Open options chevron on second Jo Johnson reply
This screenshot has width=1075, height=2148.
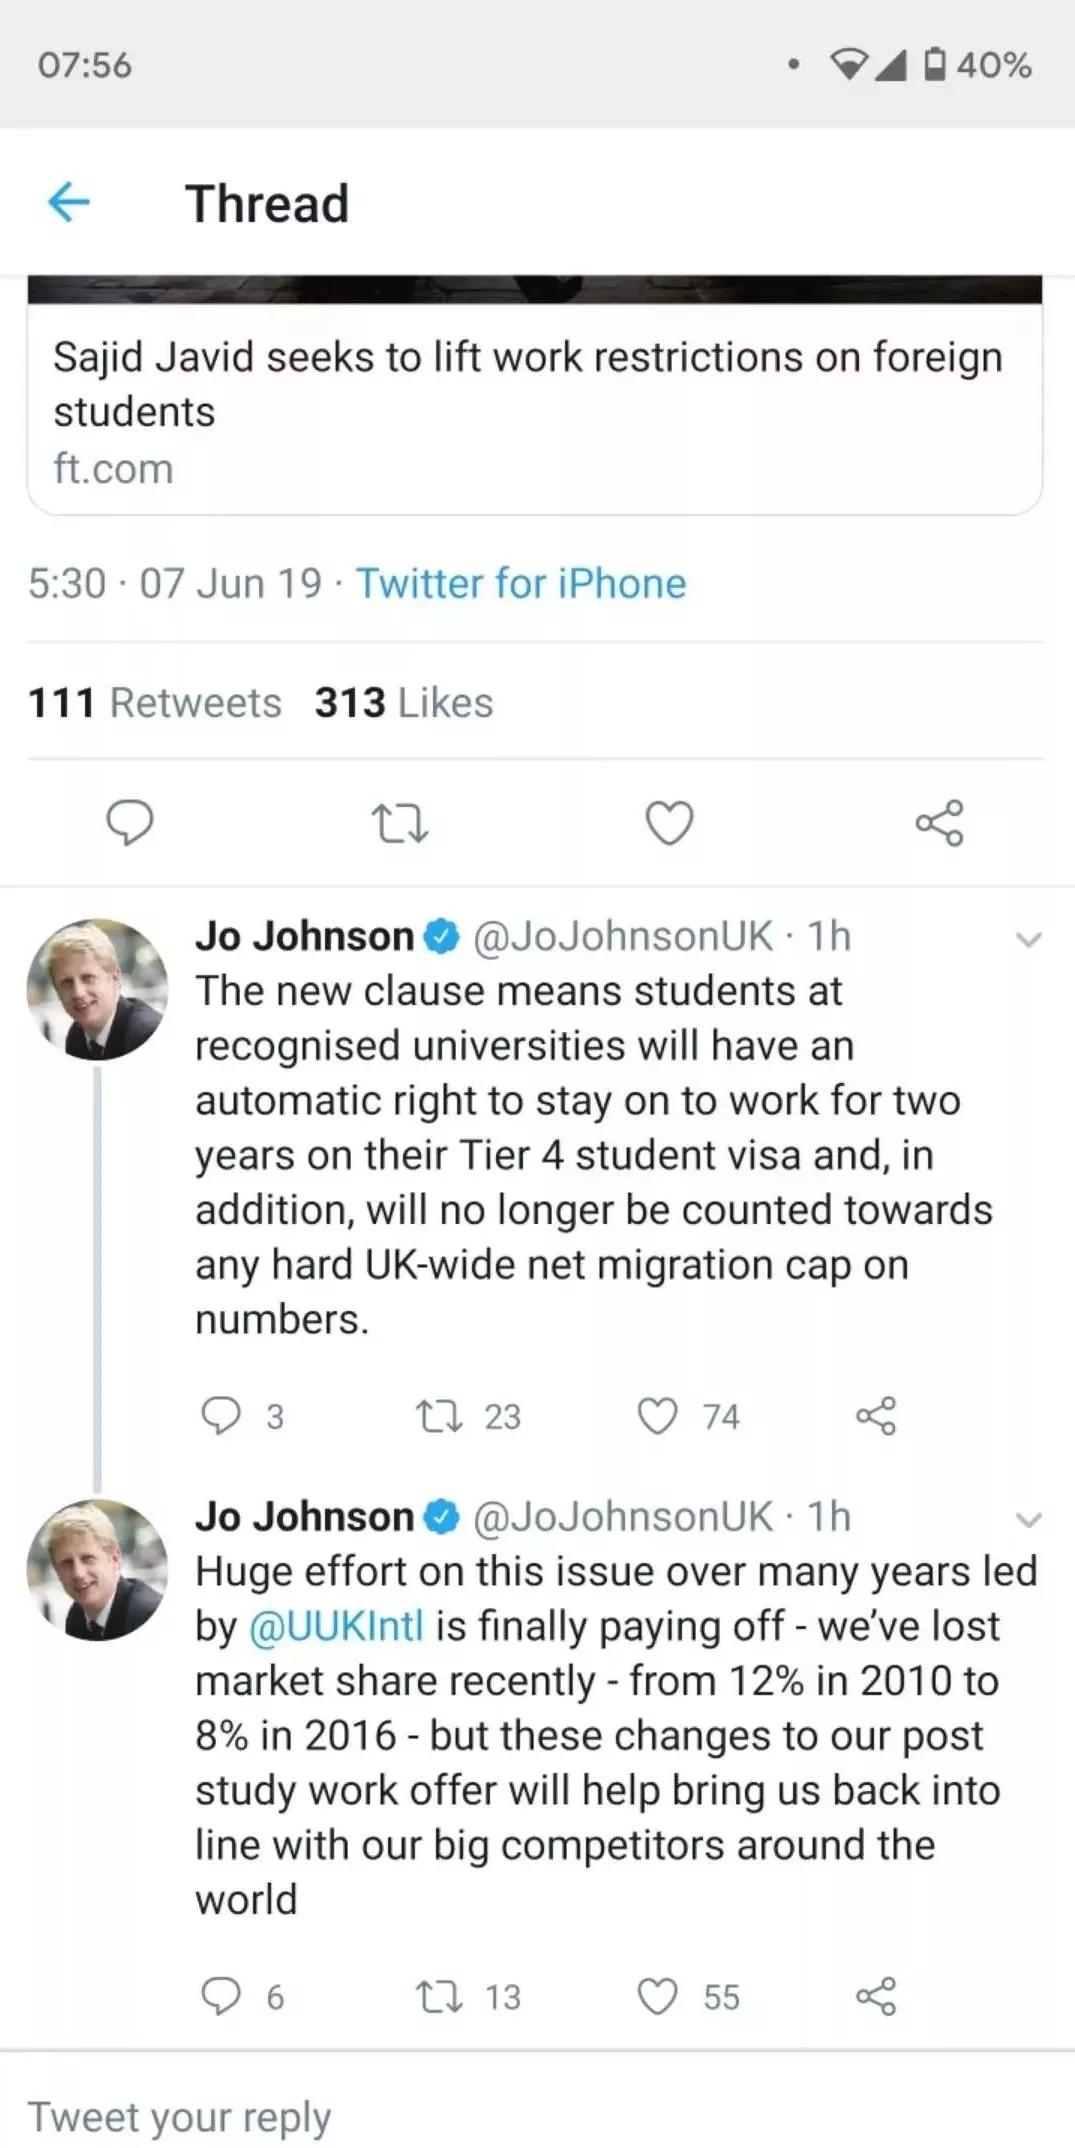[x=1028, y=1519]
